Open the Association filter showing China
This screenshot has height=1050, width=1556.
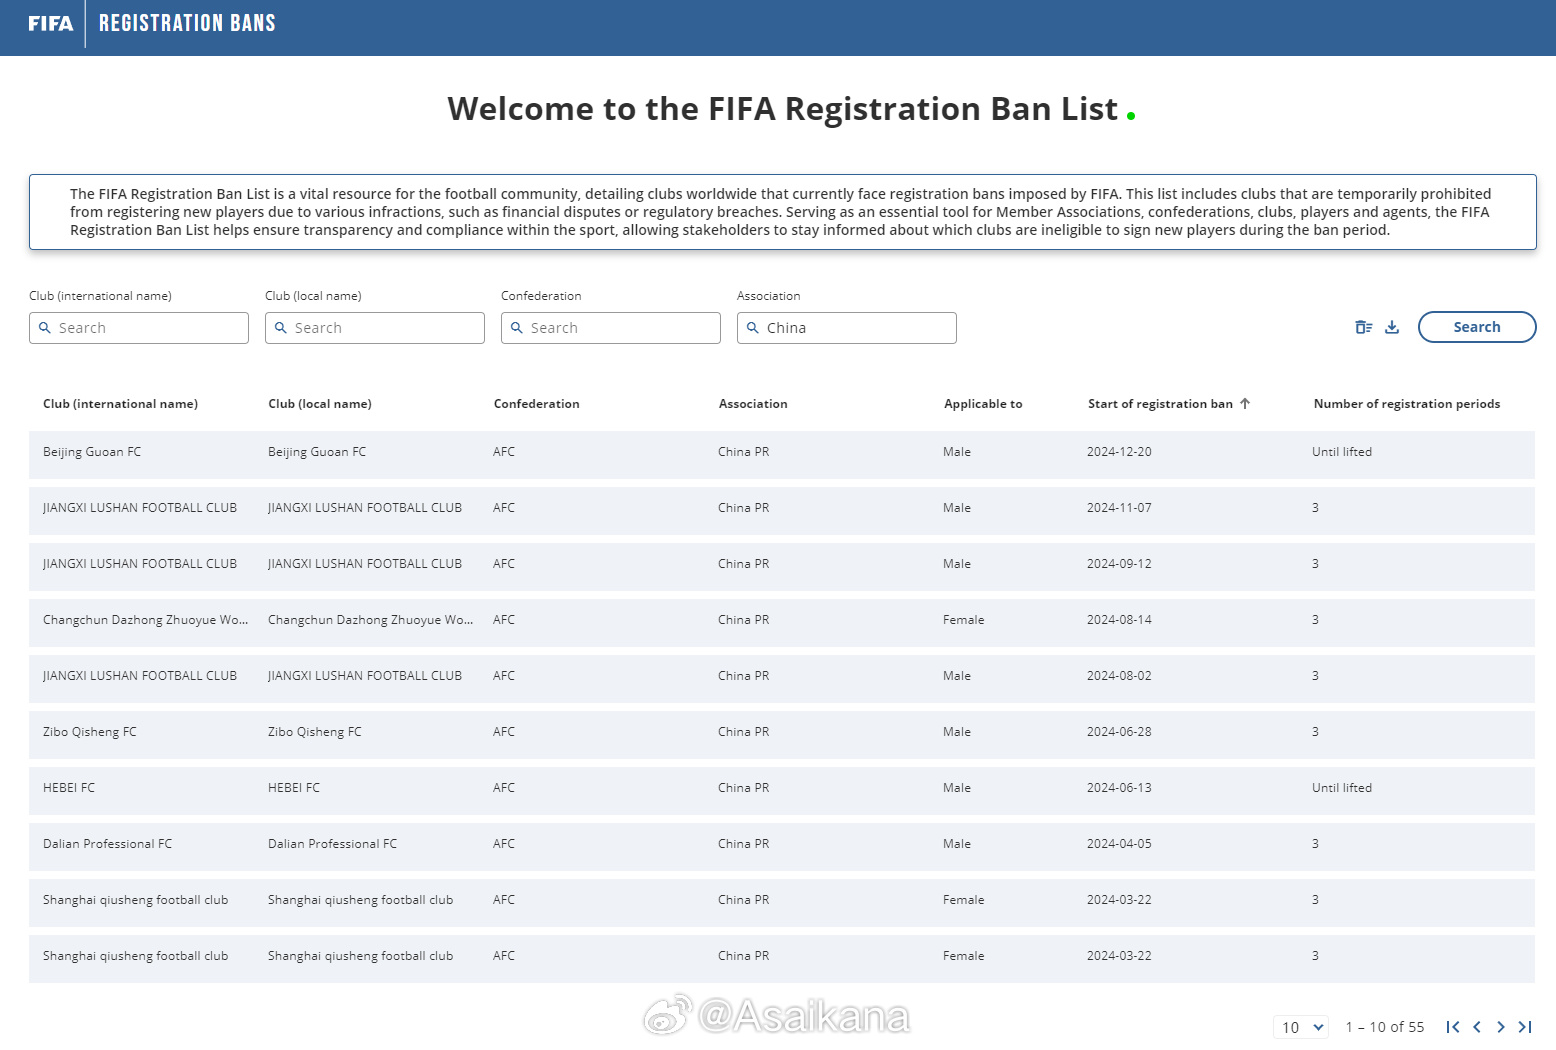point(846,328)
